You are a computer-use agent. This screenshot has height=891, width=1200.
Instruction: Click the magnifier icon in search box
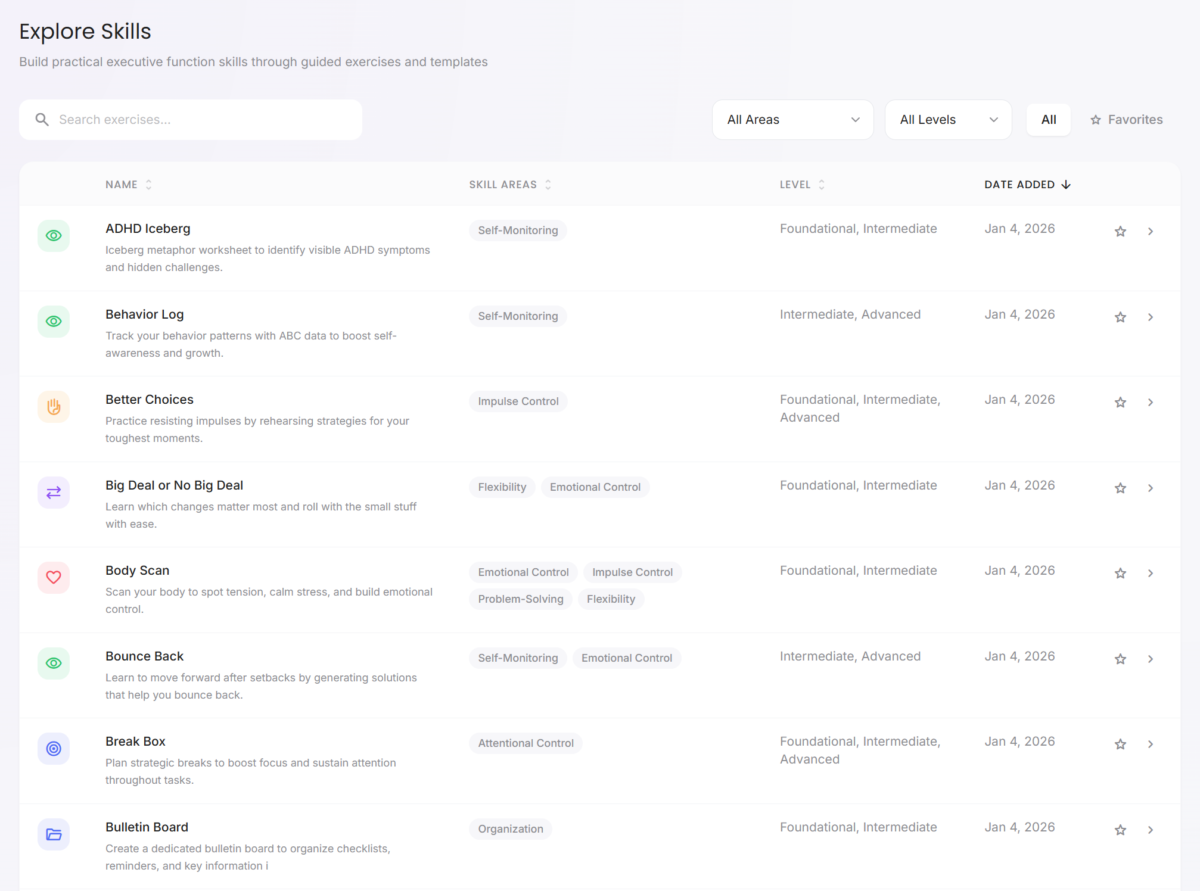tap(42, 120)
